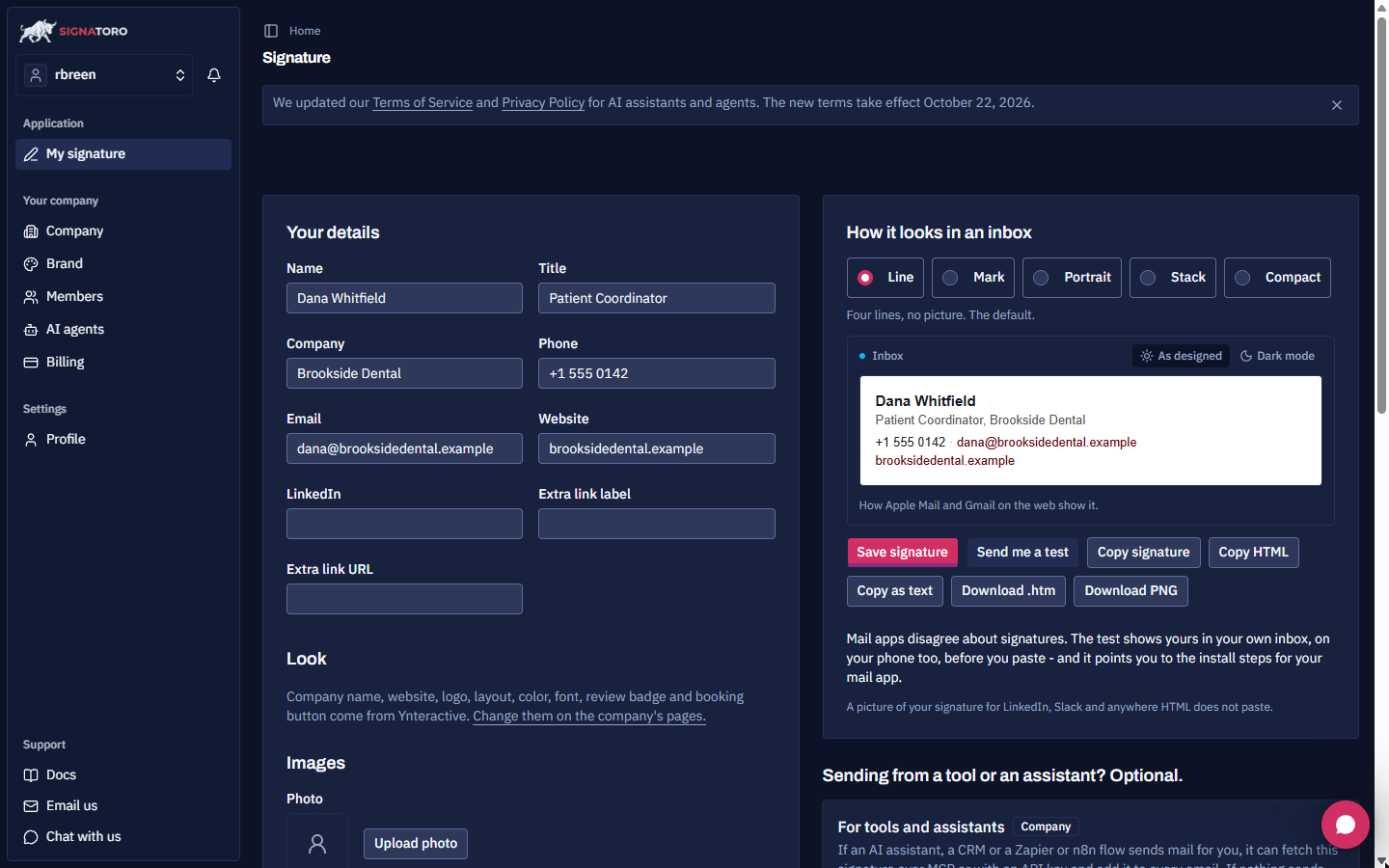Click the photo placeholder avatar
This screenshot has height=868, width=1389.
pyautogui.click(x=317, y=842)
